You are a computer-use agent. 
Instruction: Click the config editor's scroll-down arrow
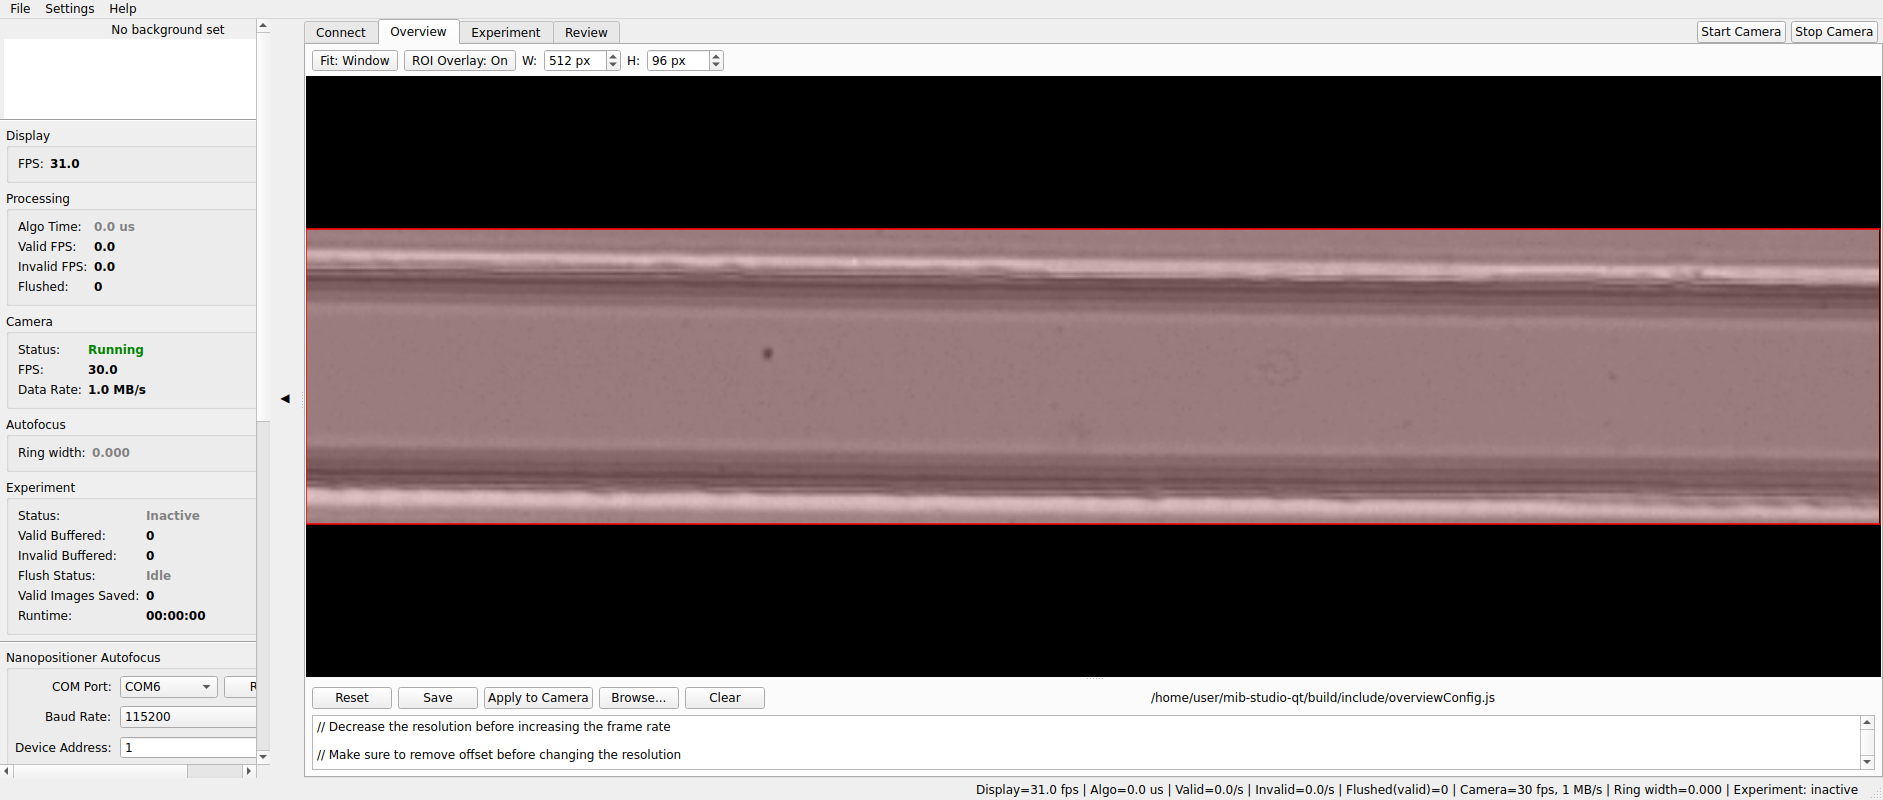point(1867,762)
